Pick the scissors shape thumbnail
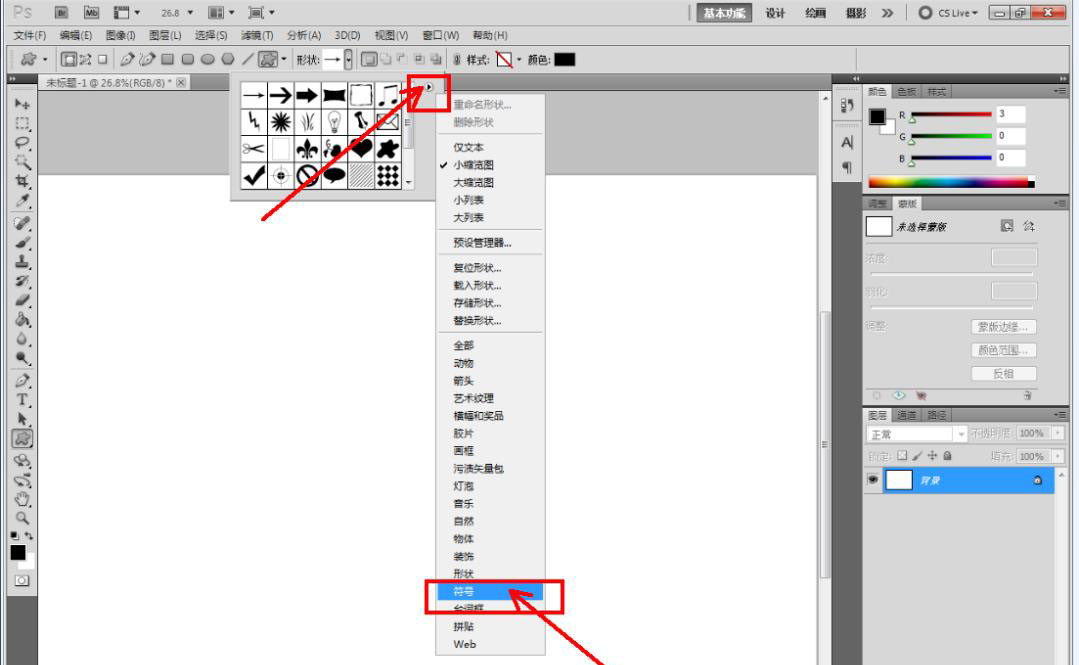The image size is (1079, 665). point(253,149)
